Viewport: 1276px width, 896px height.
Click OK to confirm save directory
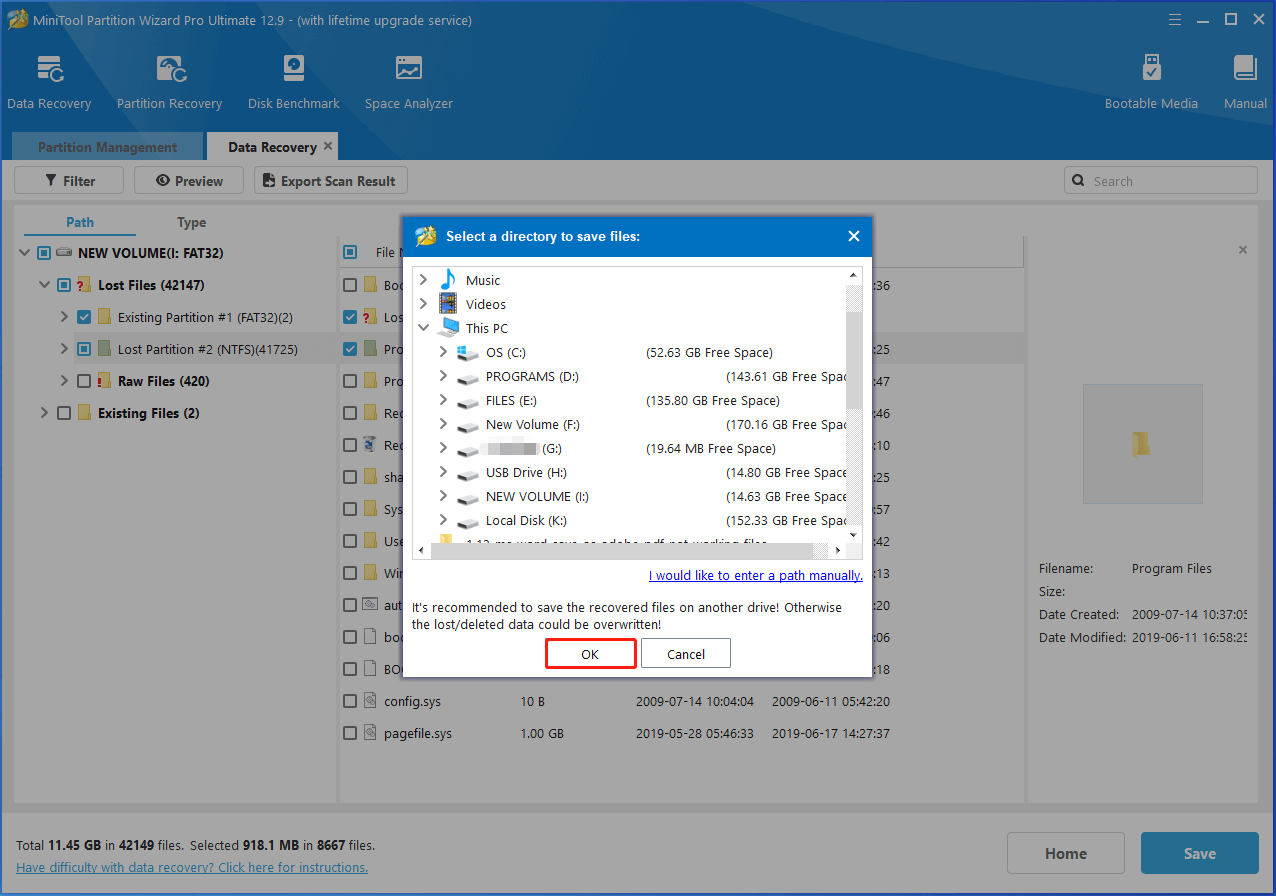(x=590, y=653)
